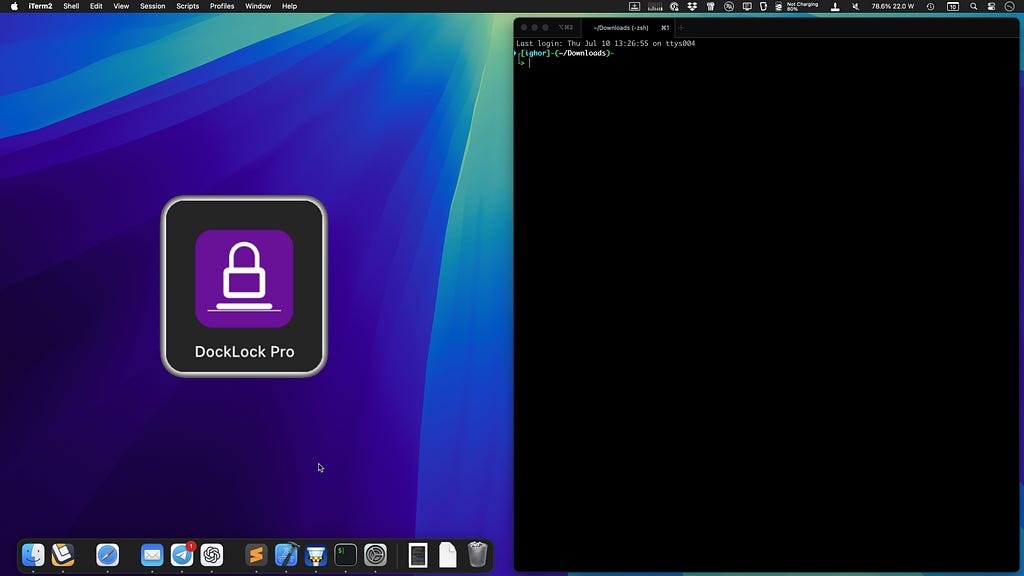This screenshot has width=1024, height=576.
Task: Click the shirt-shaped menu bar icon
Action: click(711, 7)
